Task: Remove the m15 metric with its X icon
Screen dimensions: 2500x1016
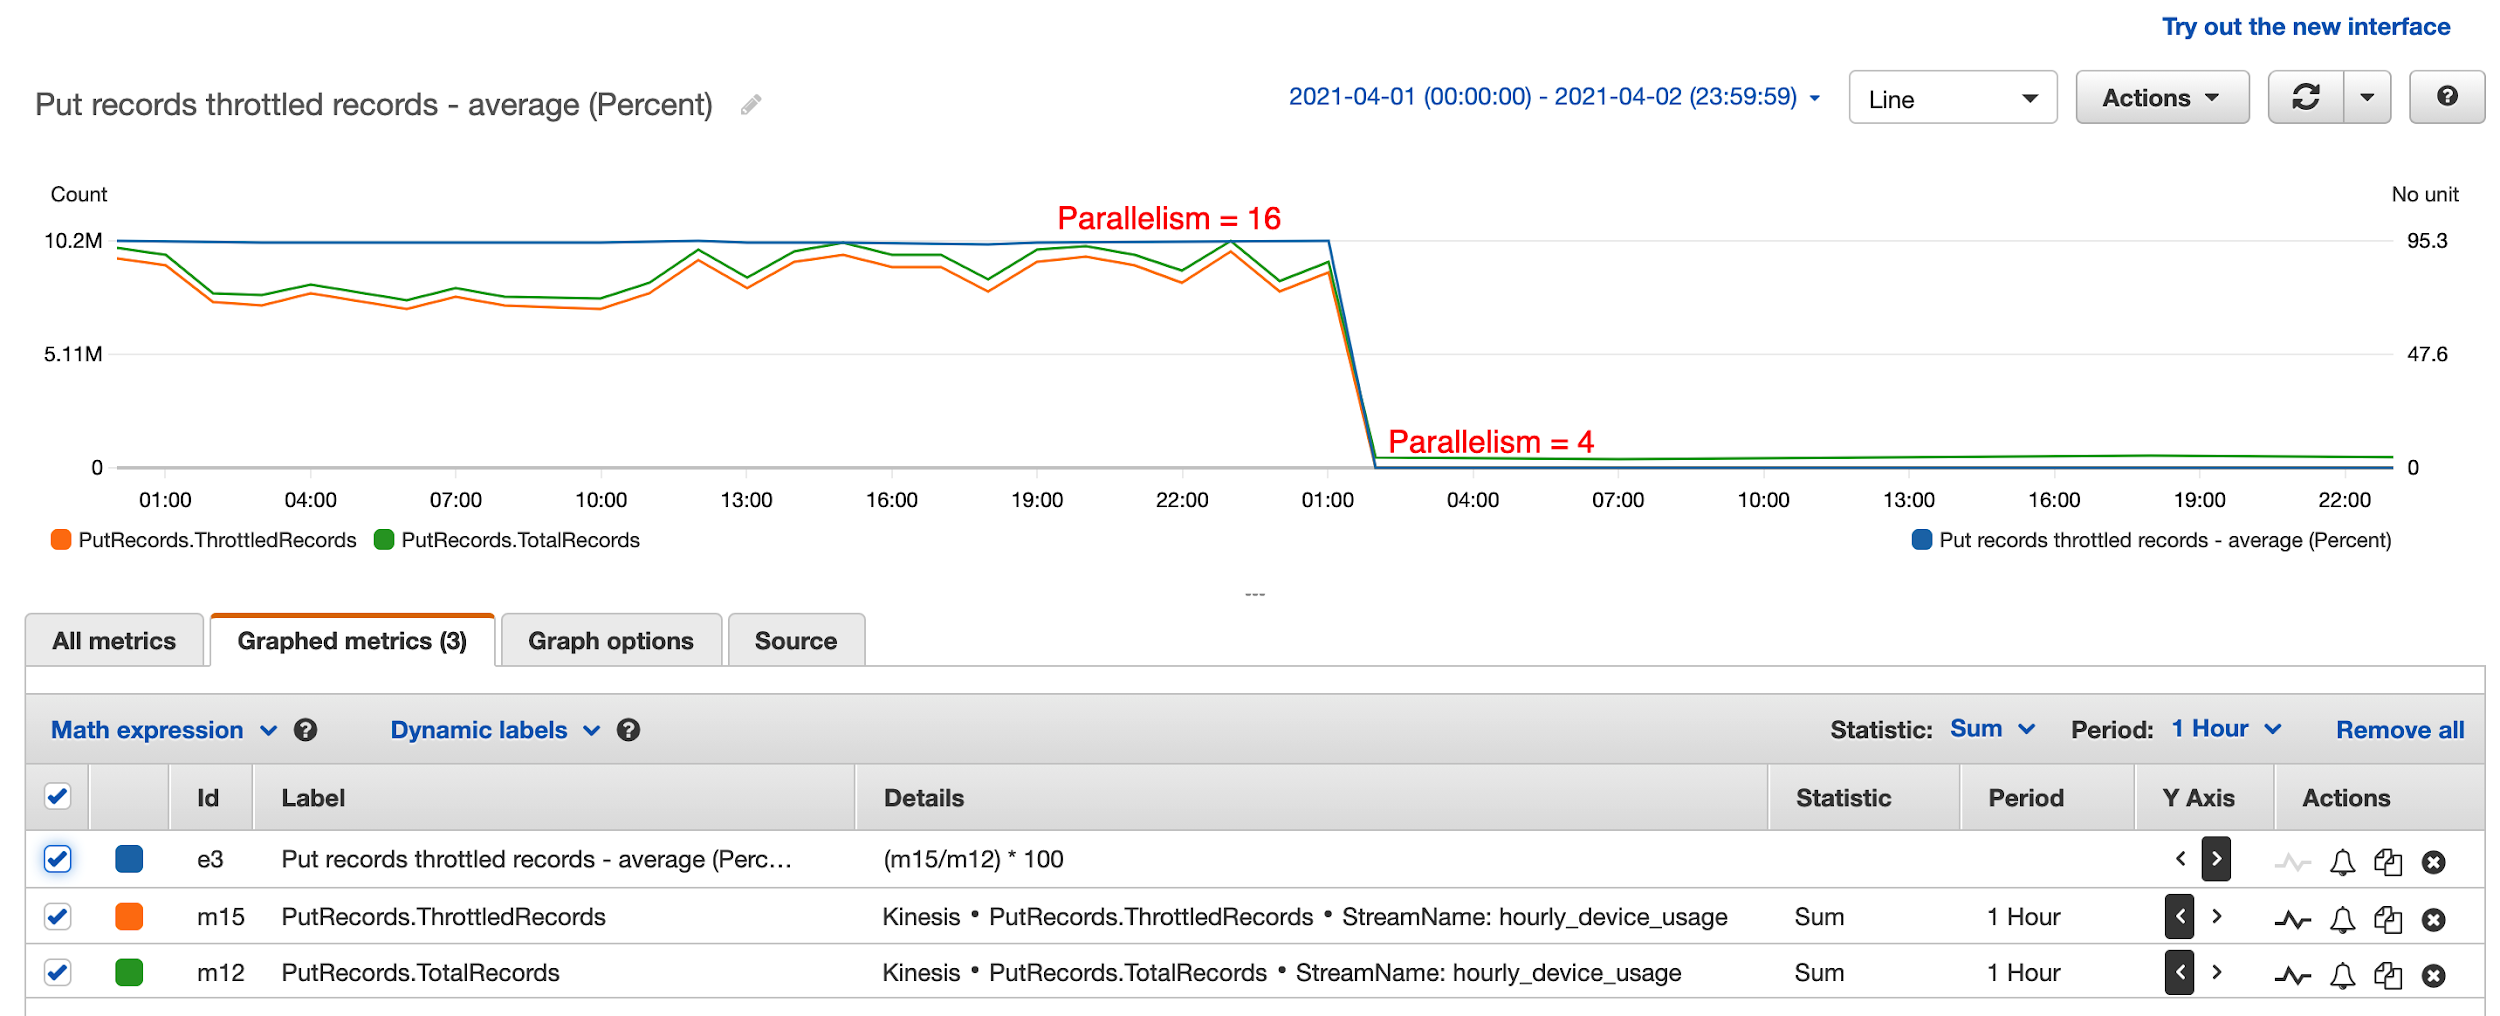Action: coord(2434,919)
